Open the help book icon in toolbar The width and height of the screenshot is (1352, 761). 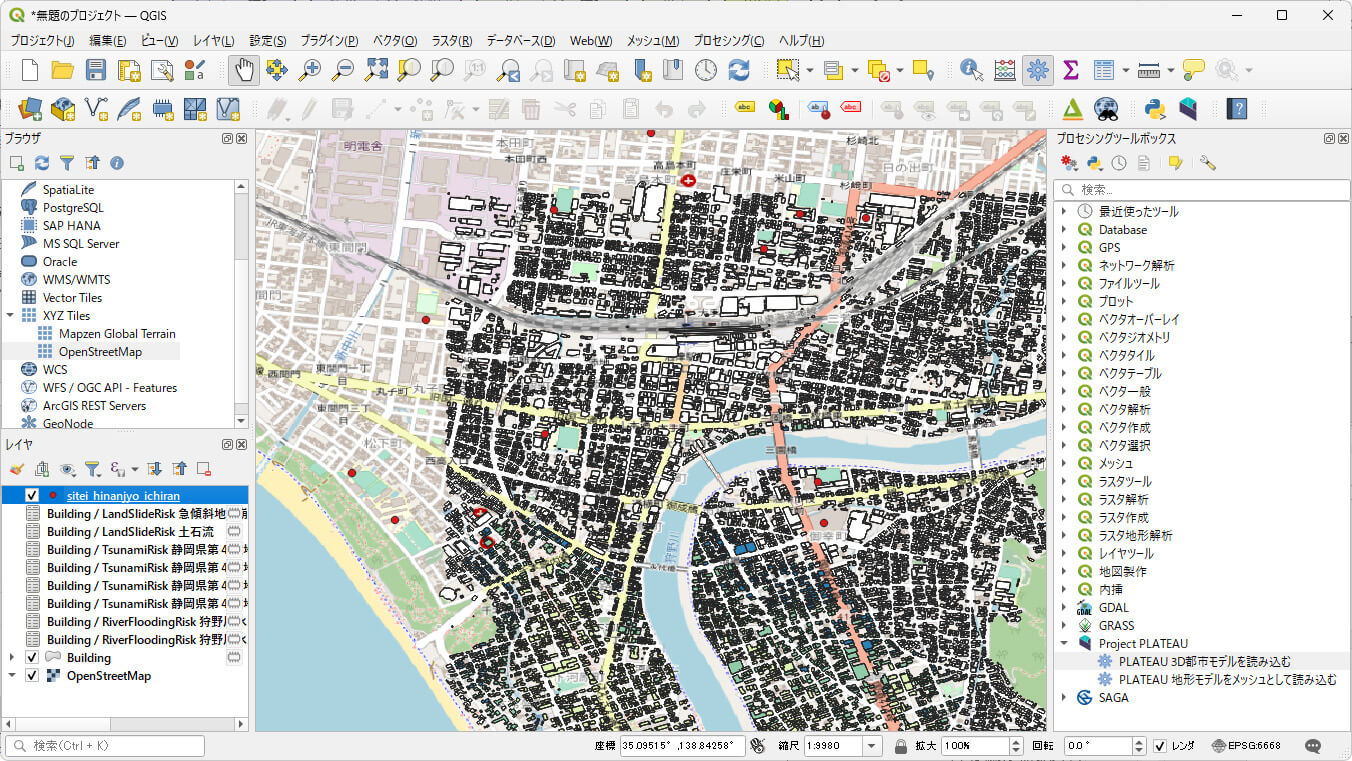pyautogui.click(x=1237, y=108)
